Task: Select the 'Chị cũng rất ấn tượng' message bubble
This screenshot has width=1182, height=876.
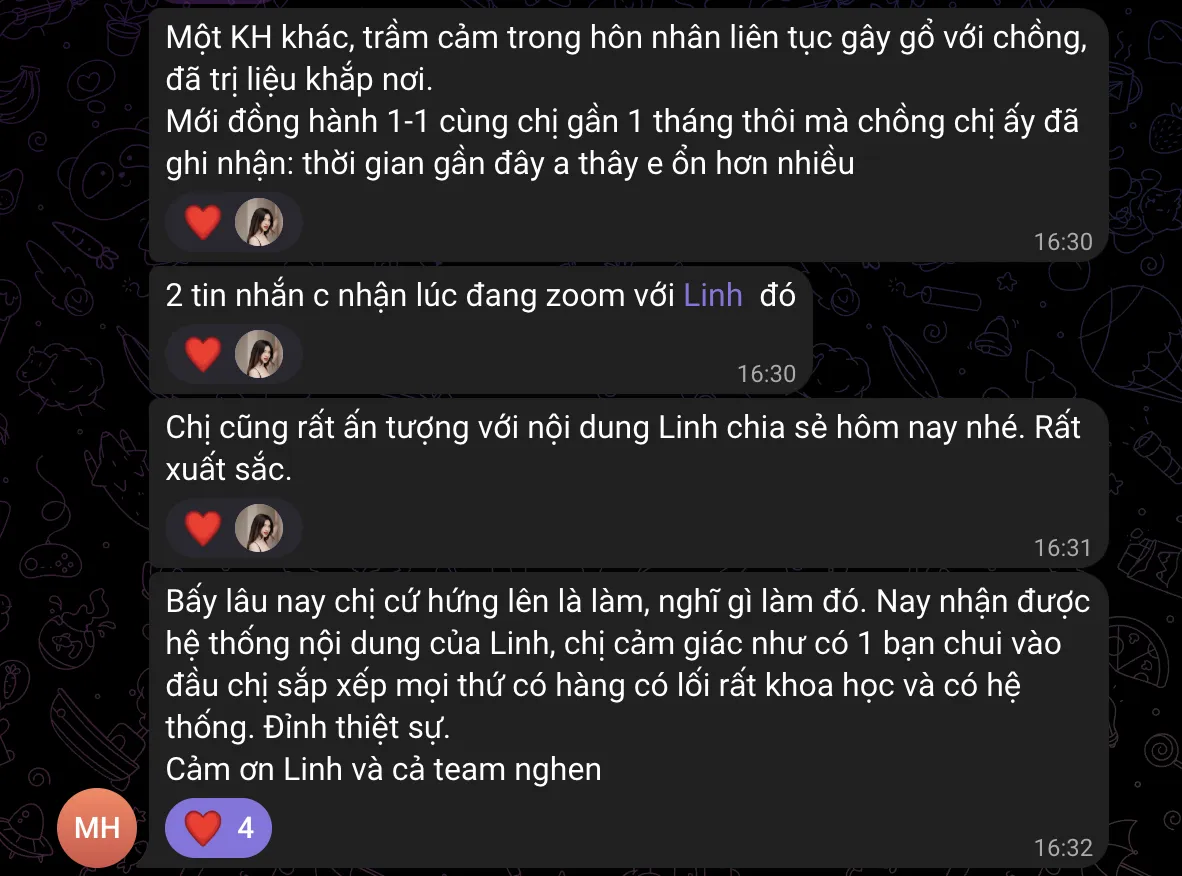Action: (629, 483)
